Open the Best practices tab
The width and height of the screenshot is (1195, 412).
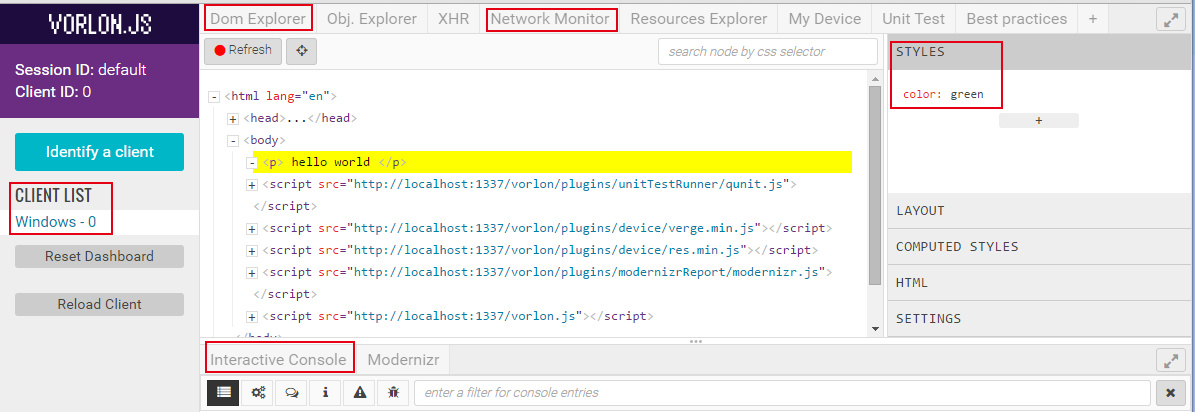tap(1017, 19)
